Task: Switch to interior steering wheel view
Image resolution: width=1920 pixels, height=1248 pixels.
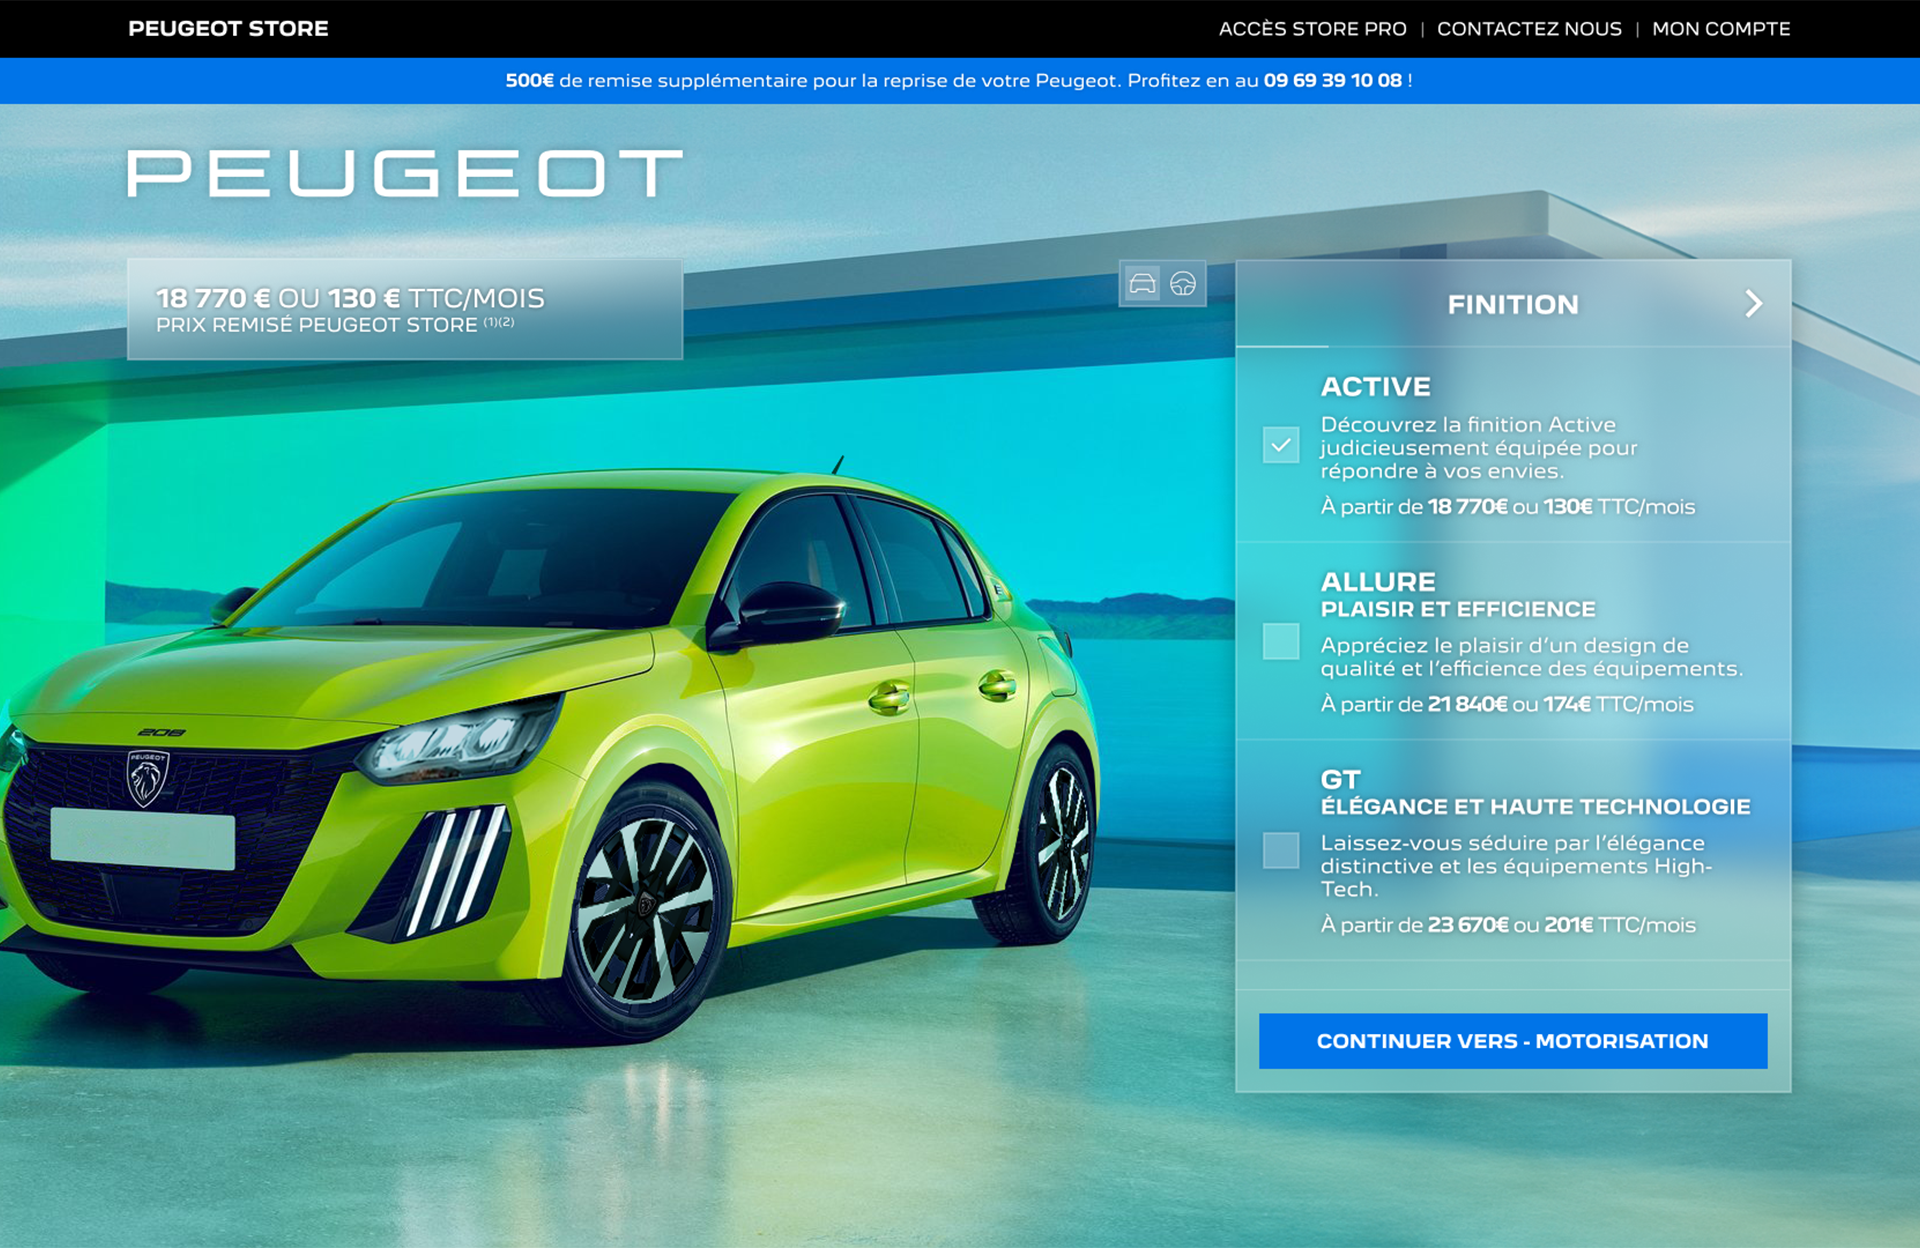Action: [x=1183, y=284]
